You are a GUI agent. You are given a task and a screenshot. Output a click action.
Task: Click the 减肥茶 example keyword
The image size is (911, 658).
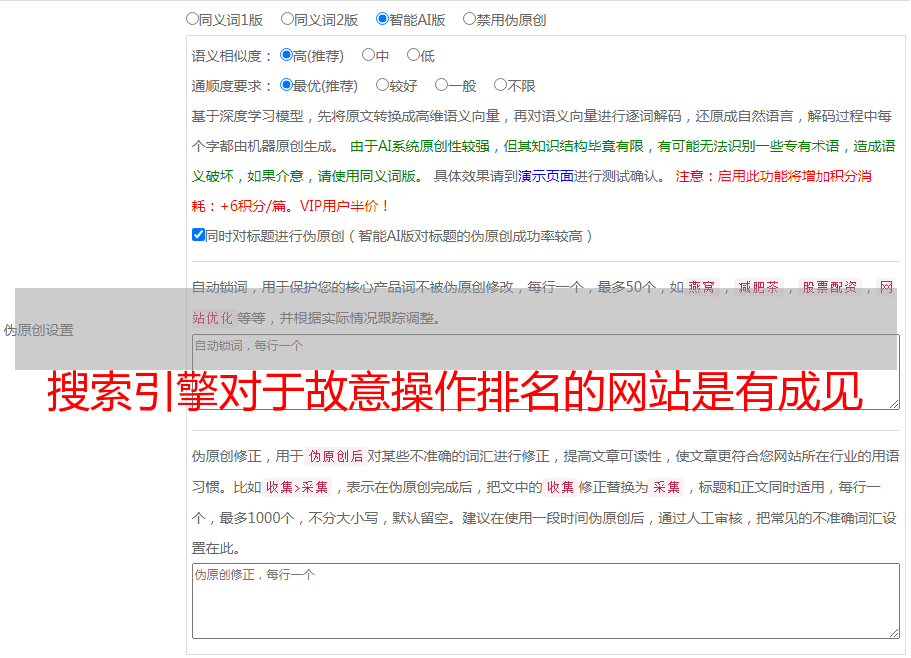(758, 287)
